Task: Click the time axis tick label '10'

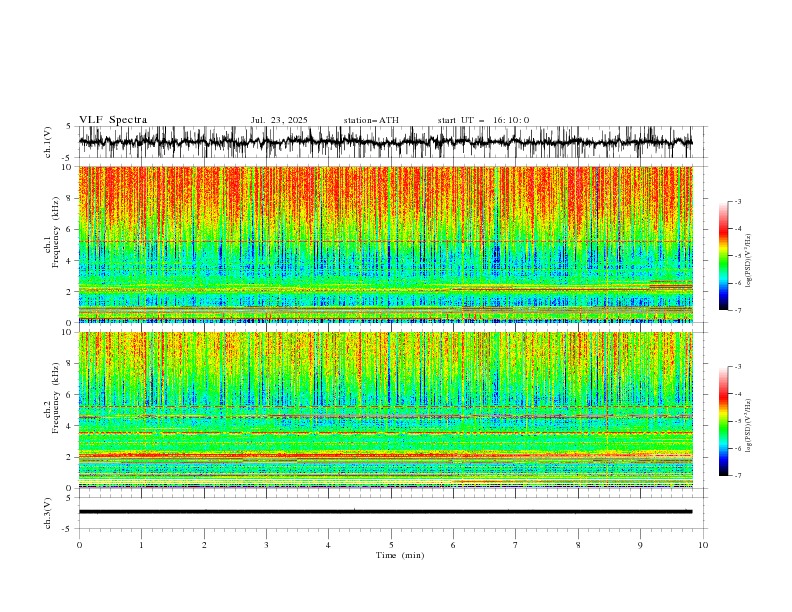Action: (x=703, y=545)
